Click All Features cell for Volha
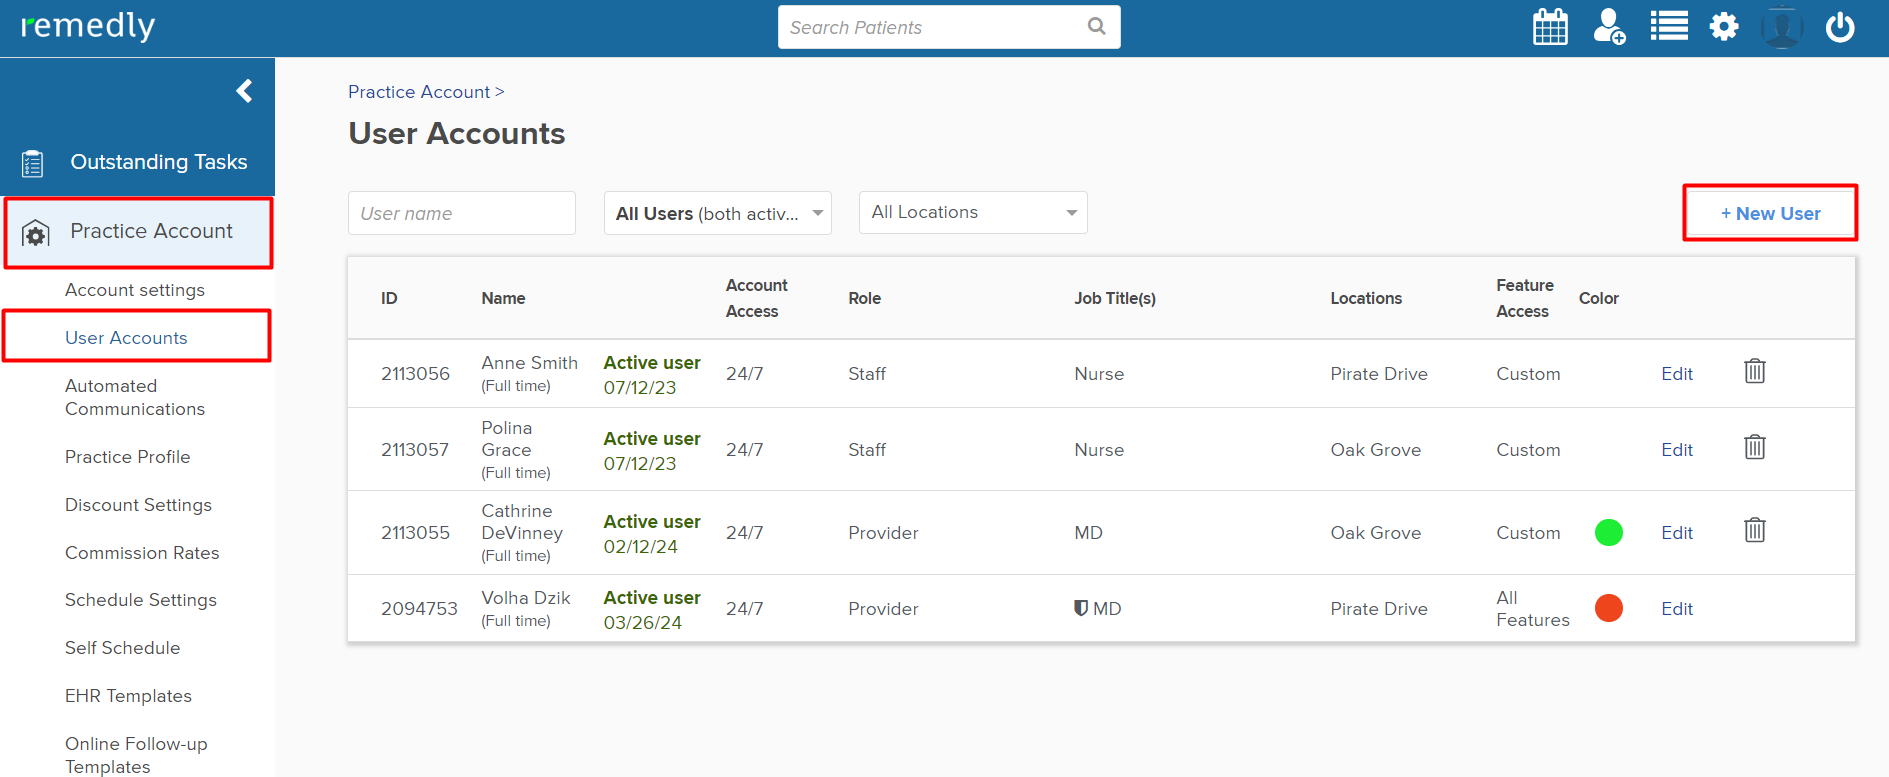 tap(1532, 609)
